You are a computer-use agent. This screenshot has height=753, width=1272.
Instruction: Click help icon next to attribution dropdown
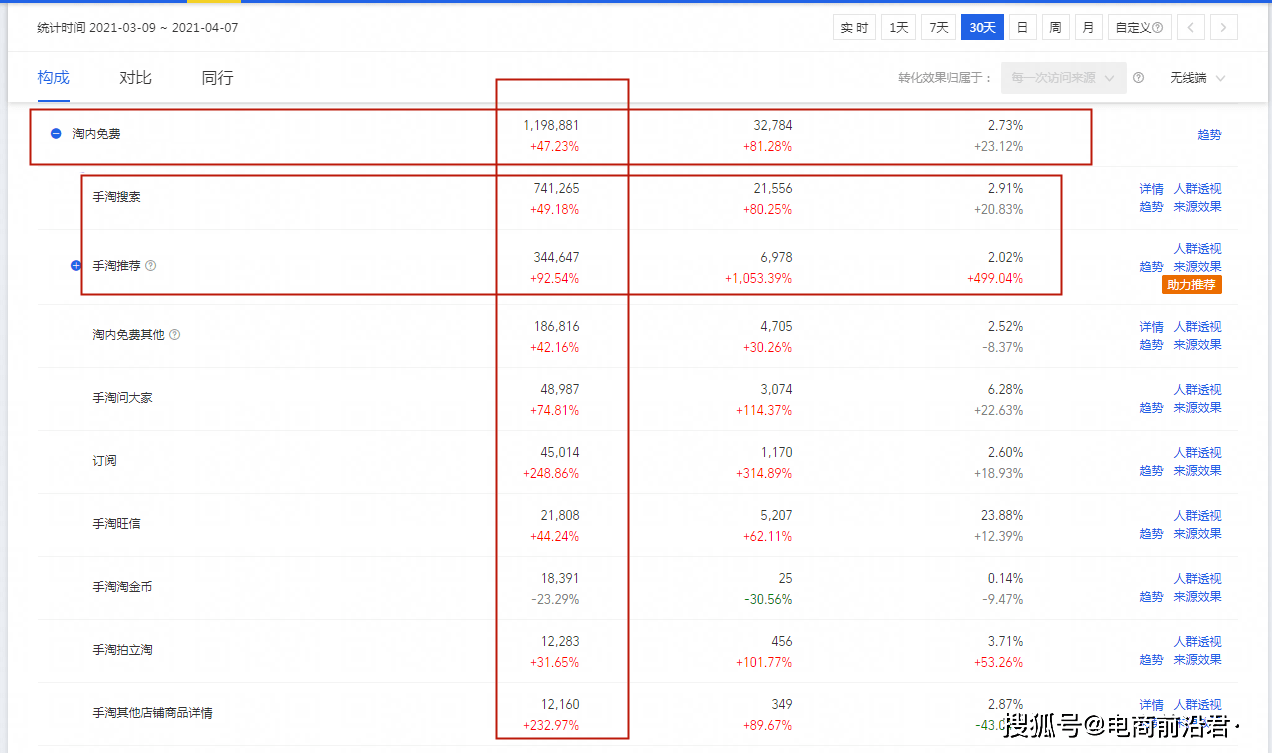1138,78
